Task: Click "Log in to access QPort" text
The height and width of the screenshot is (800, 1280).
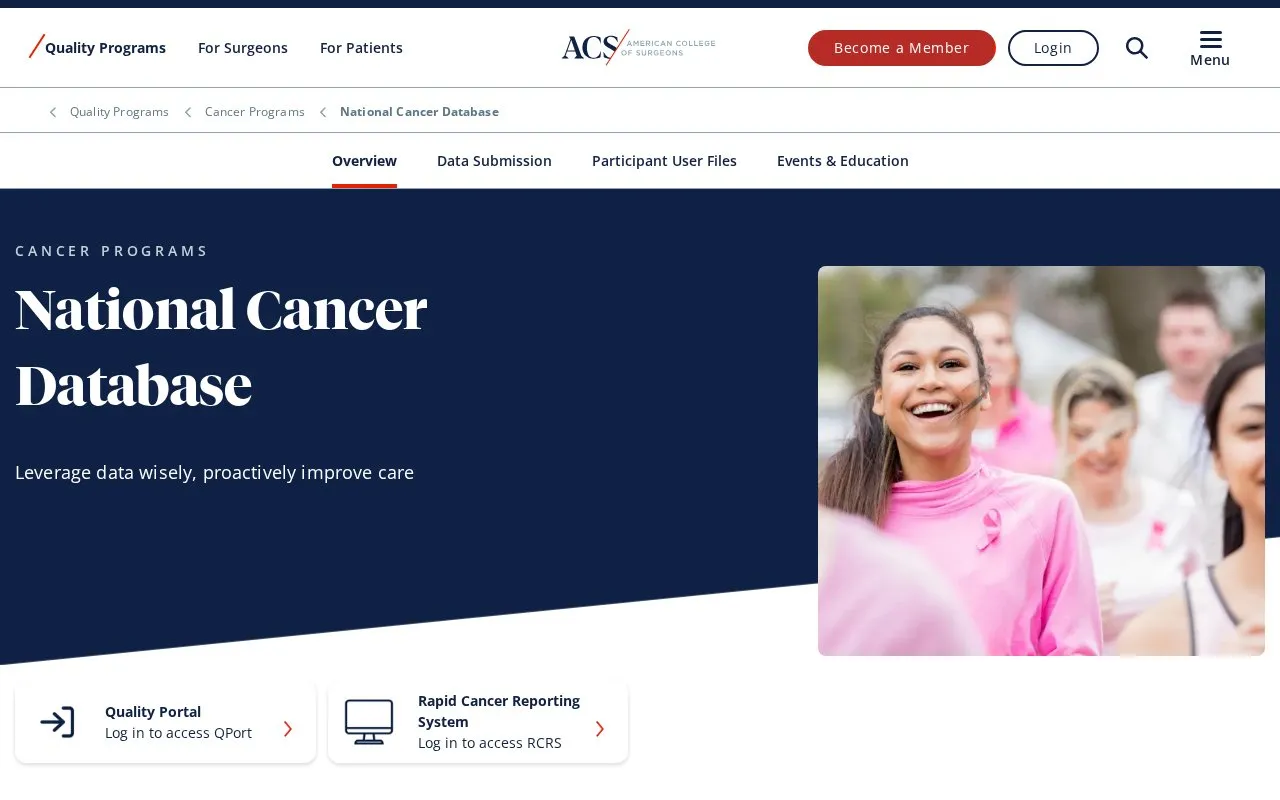Action: pyautogui.click(x=178, y=733)
